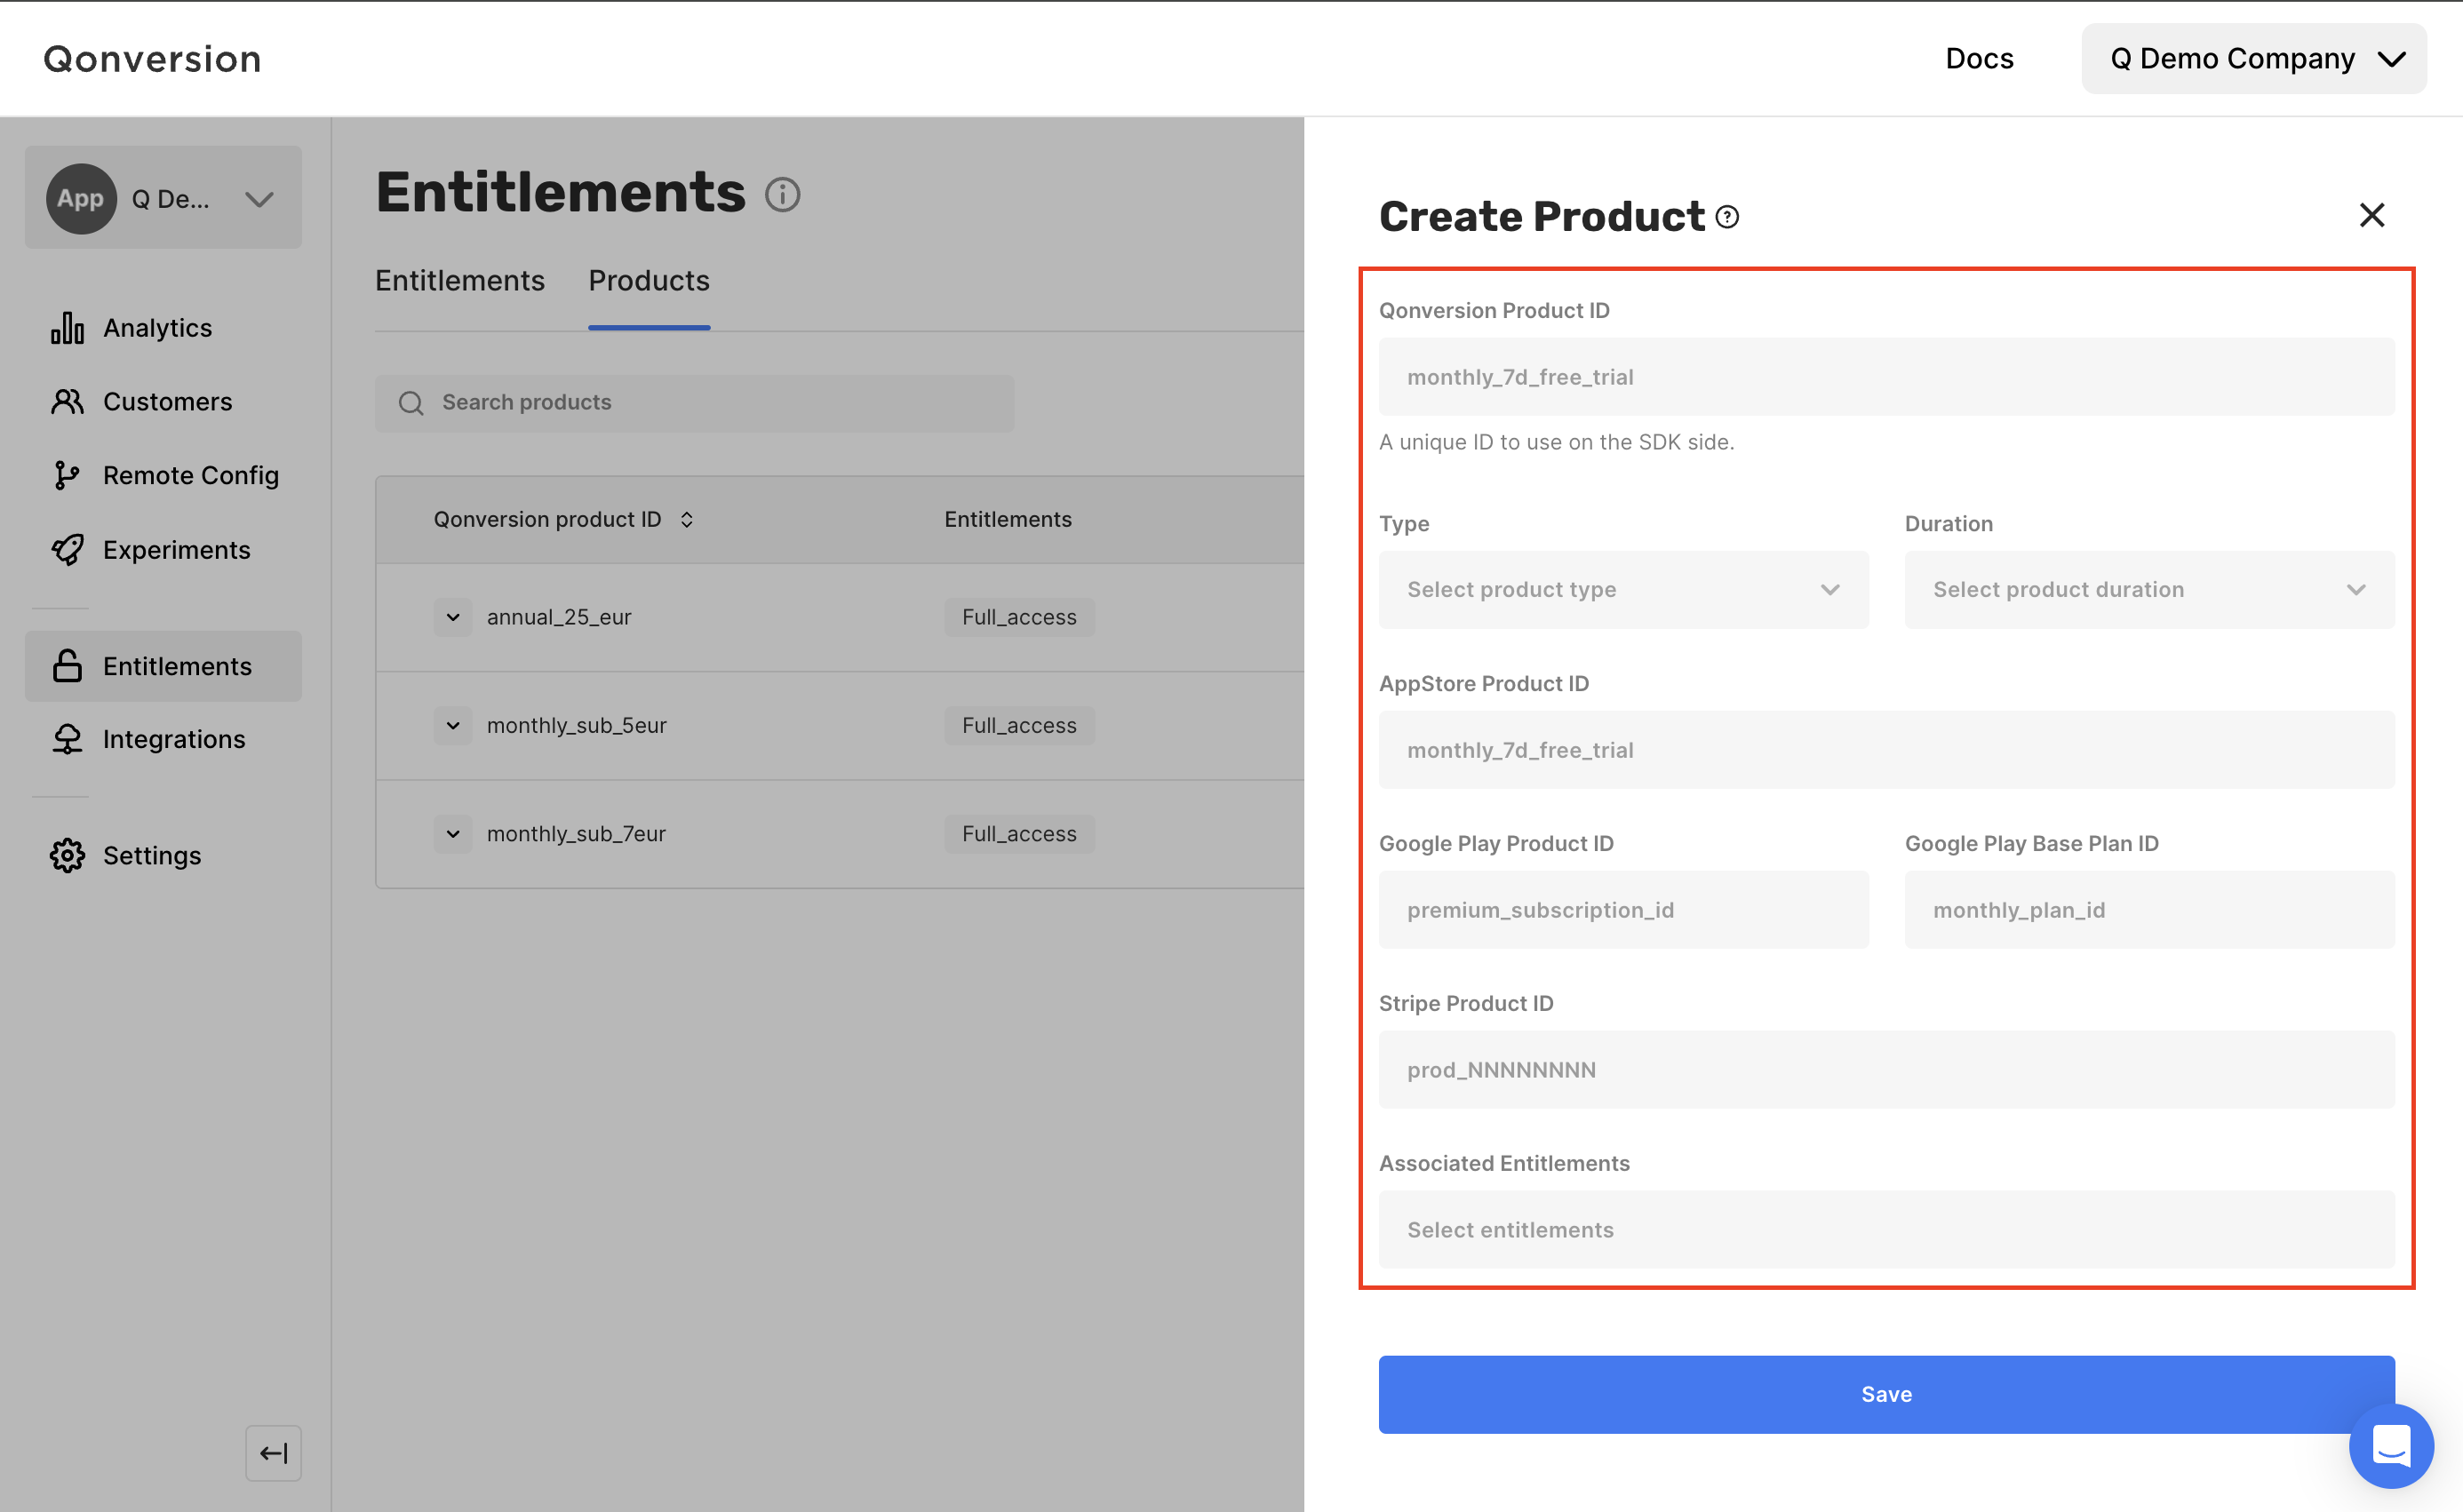Screen dimensions: 2463x1512
Task: Click the Analytics bar chart icon
Action: 67,328
